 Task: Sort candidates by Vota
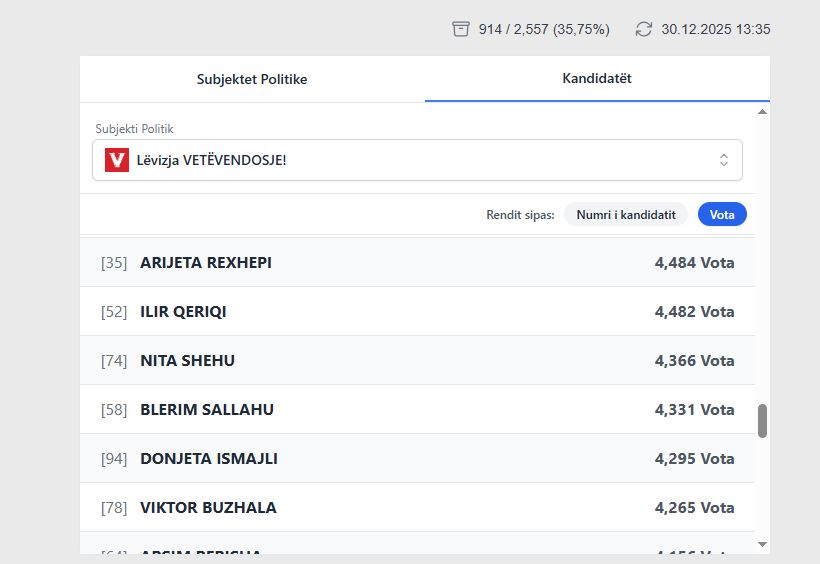coord(721,214)
